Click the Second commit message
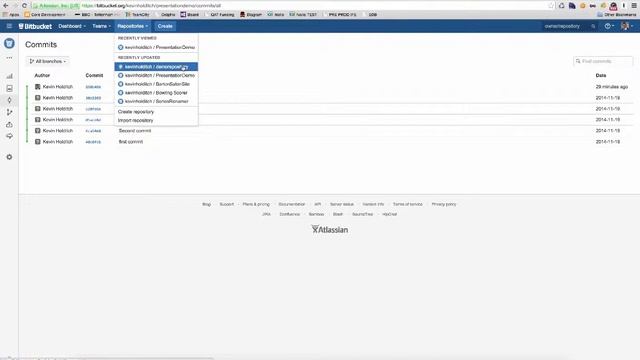 click(x=135, y=131)
